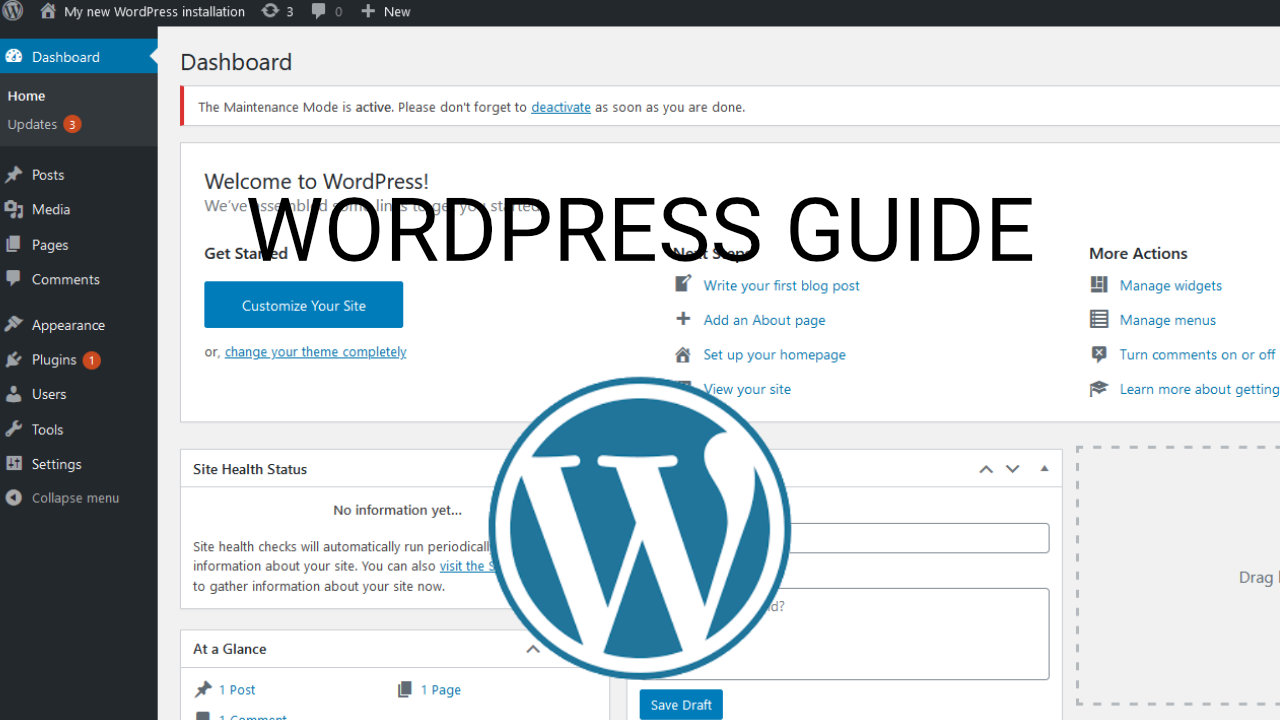
Task: Click the updates refresh icon in admin bar
Action: point(270,12)
